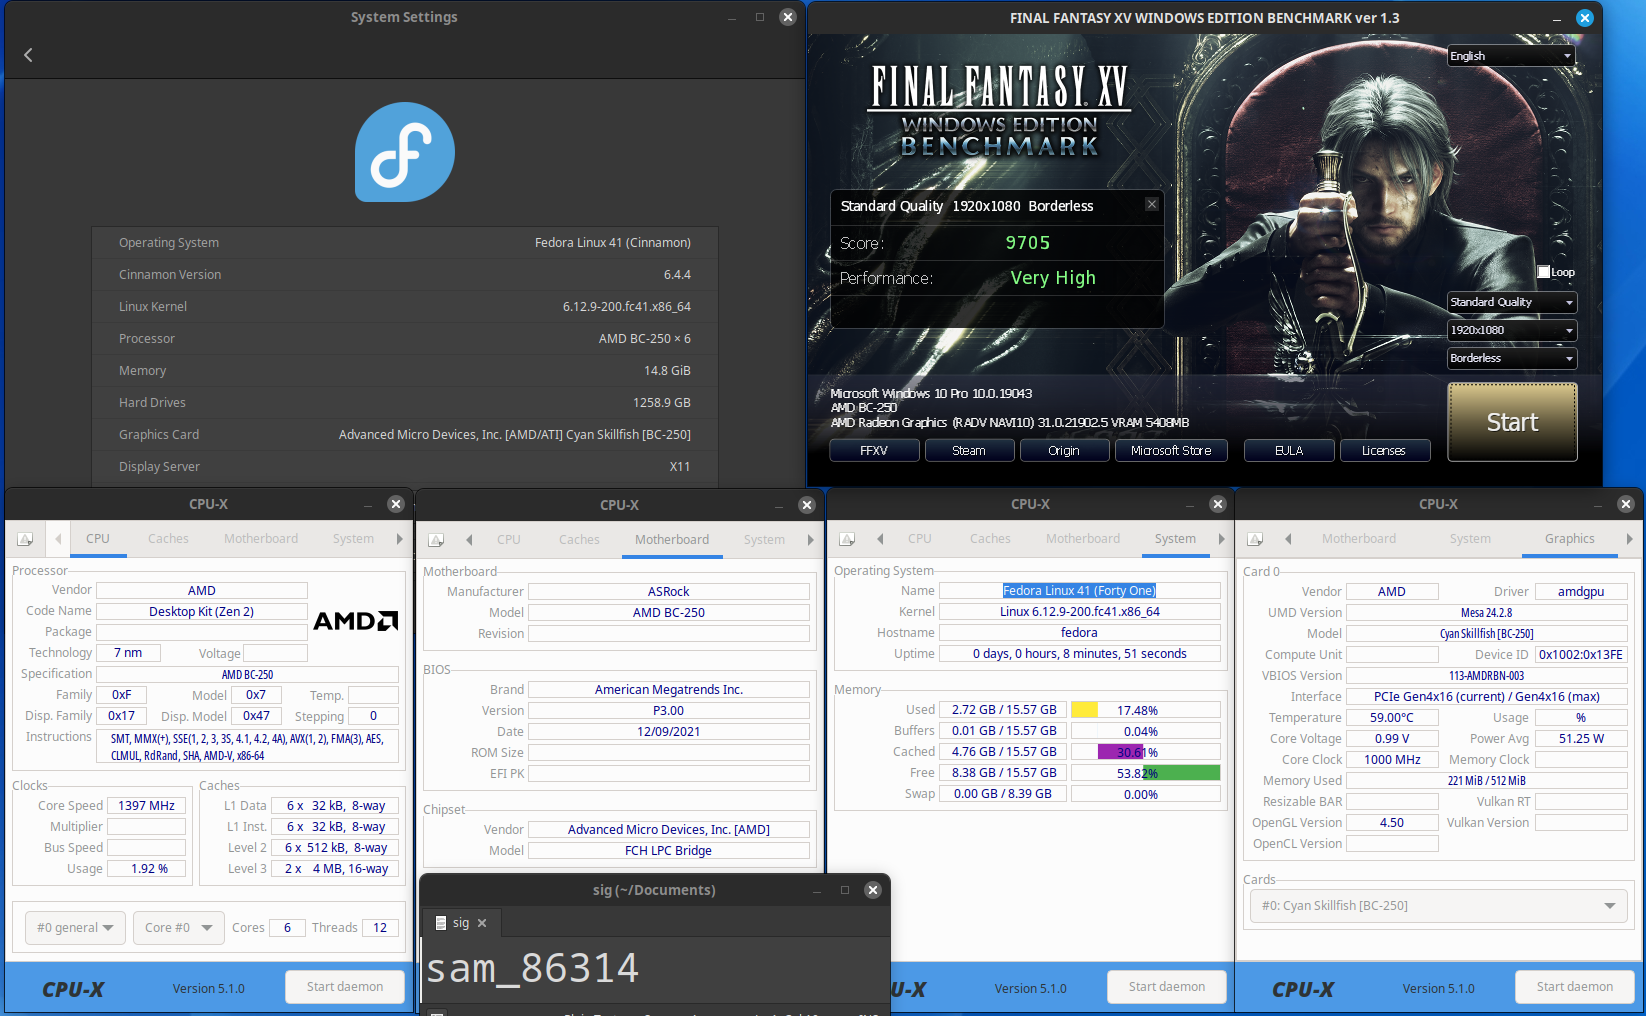Click the Threads count field showing 12
1646x1016 pixels.
point(380,928)
